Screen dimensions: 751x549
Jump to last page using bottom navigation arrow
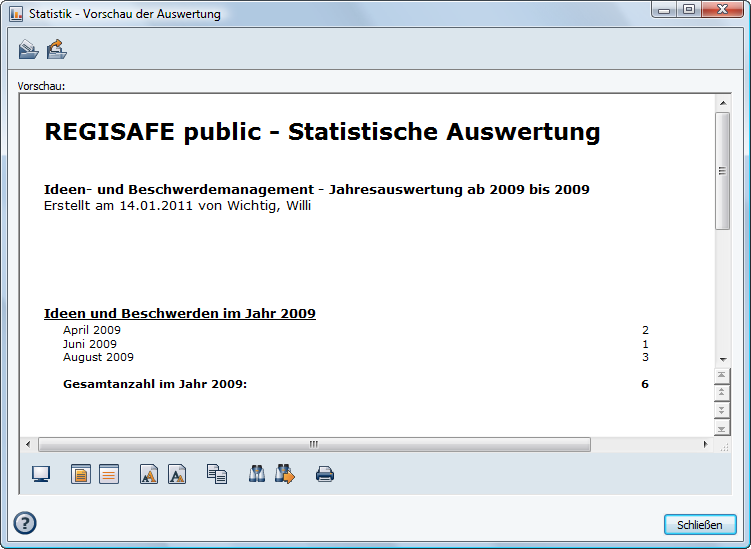pyautogui.click(x=722, y=428)
